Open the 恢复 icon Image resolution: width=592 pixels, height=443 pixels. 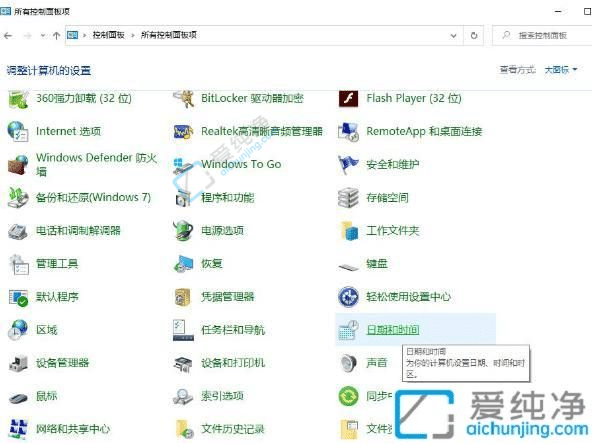coord(183,264)
